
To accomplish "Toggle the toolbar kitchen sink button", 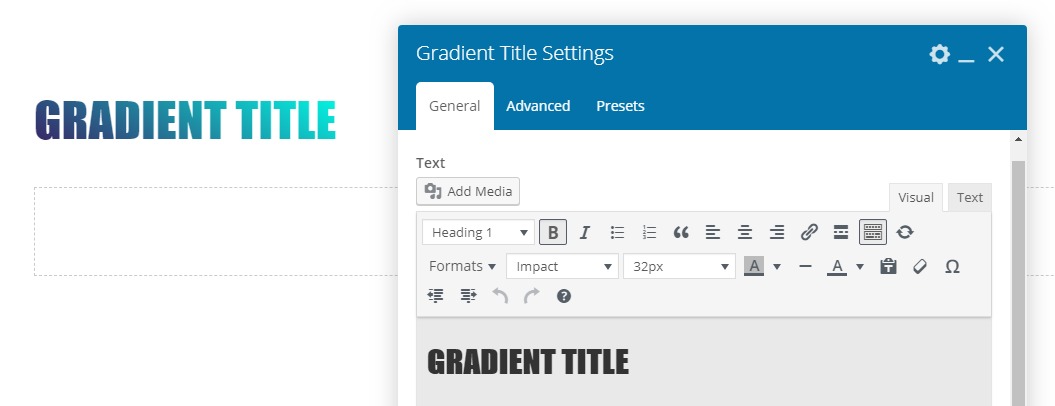I will pyautogui.click(x=872, y=232).
